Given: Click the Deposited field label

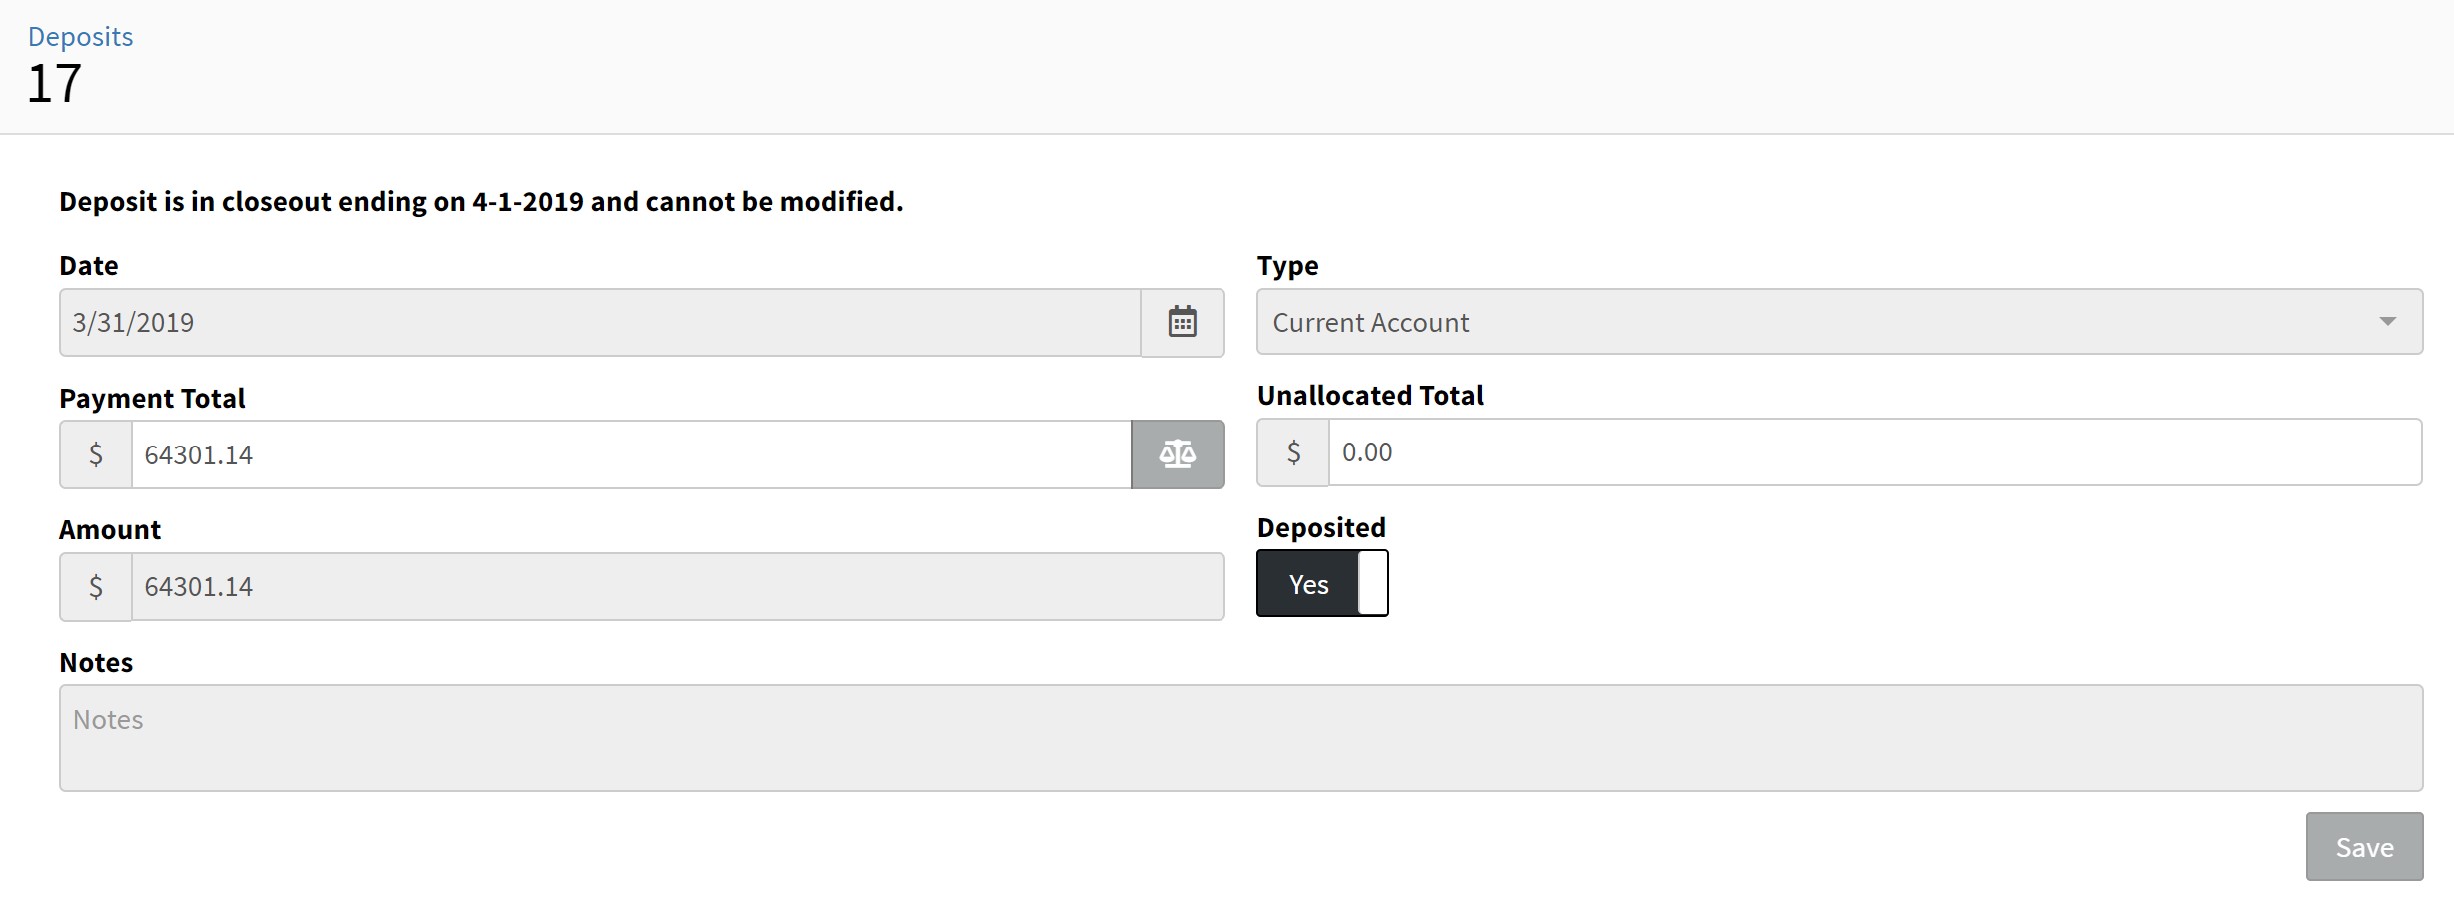Looking at the screenshot, I should tap(1321, 527).
